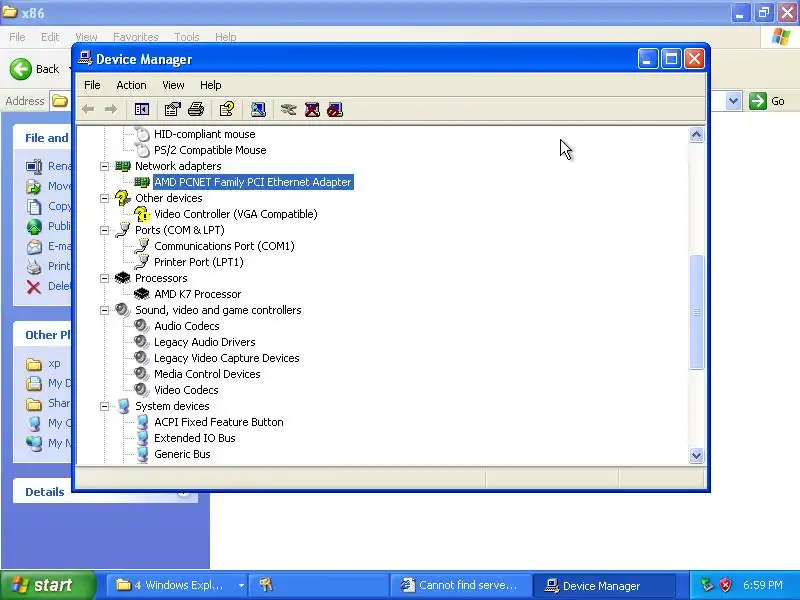Click the Audio Codecs speaker icon

[x=141, y=326]
